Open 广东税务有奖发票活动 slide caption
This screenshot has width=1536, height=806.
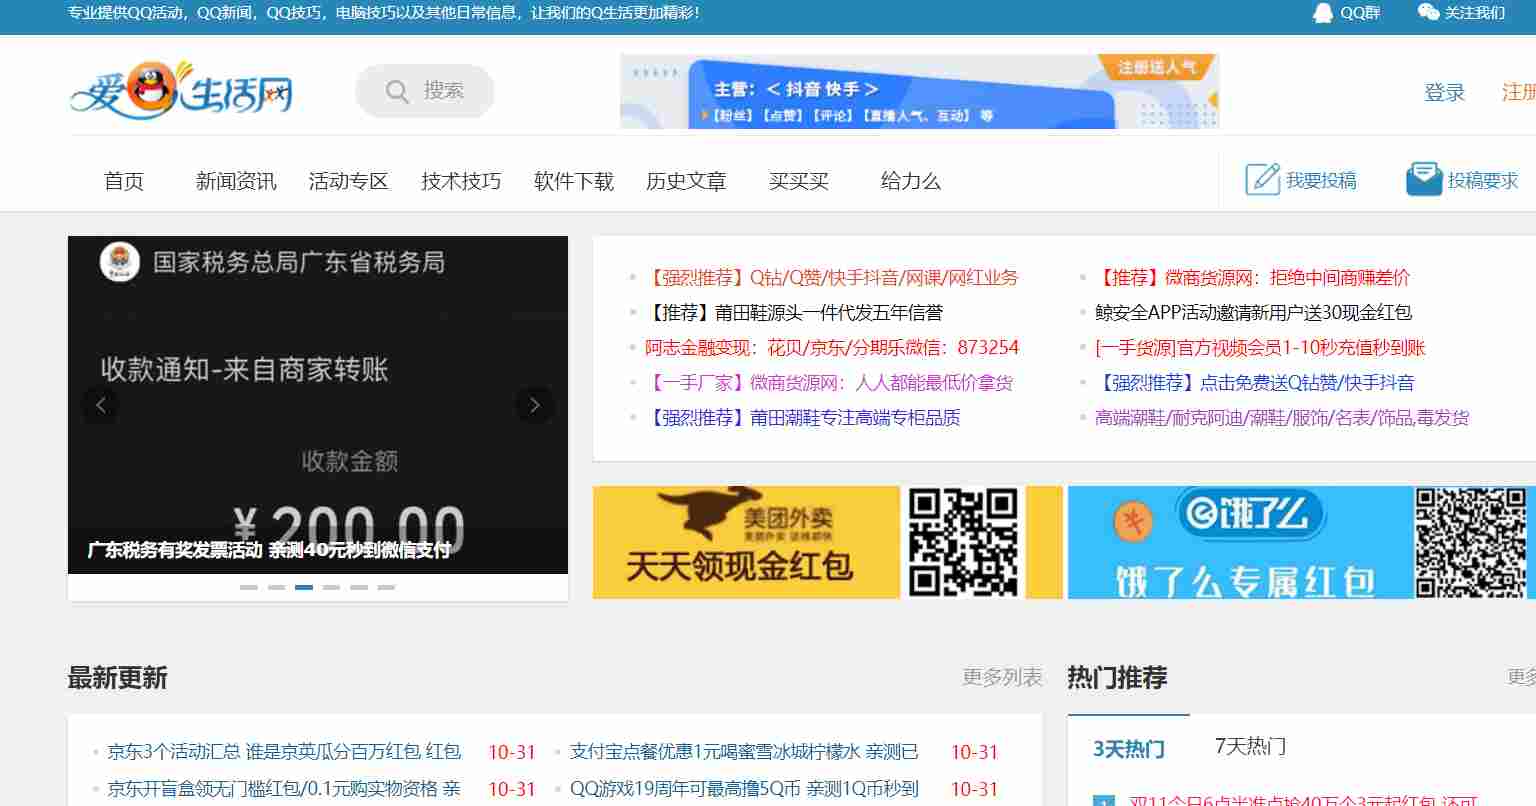pos(269,550)
